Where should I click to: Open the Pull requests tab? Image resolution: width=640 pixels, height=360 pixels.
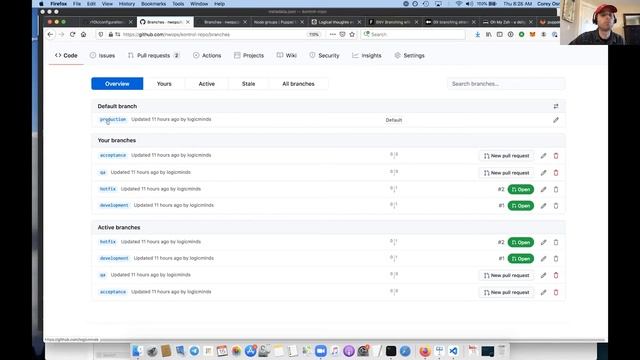[x=153, y=56]
